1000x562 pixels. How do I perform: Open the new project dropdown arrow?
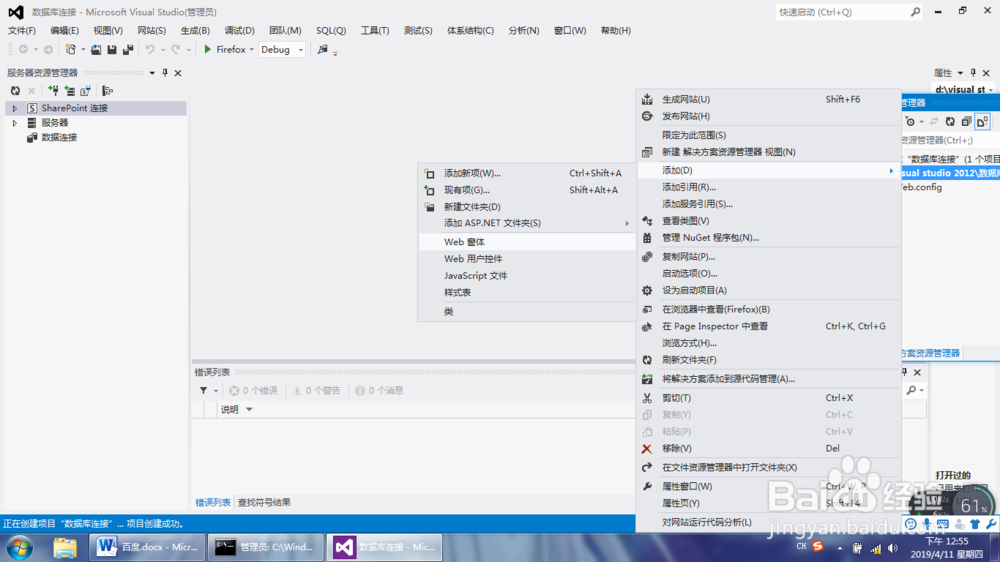tap(82, 50)
